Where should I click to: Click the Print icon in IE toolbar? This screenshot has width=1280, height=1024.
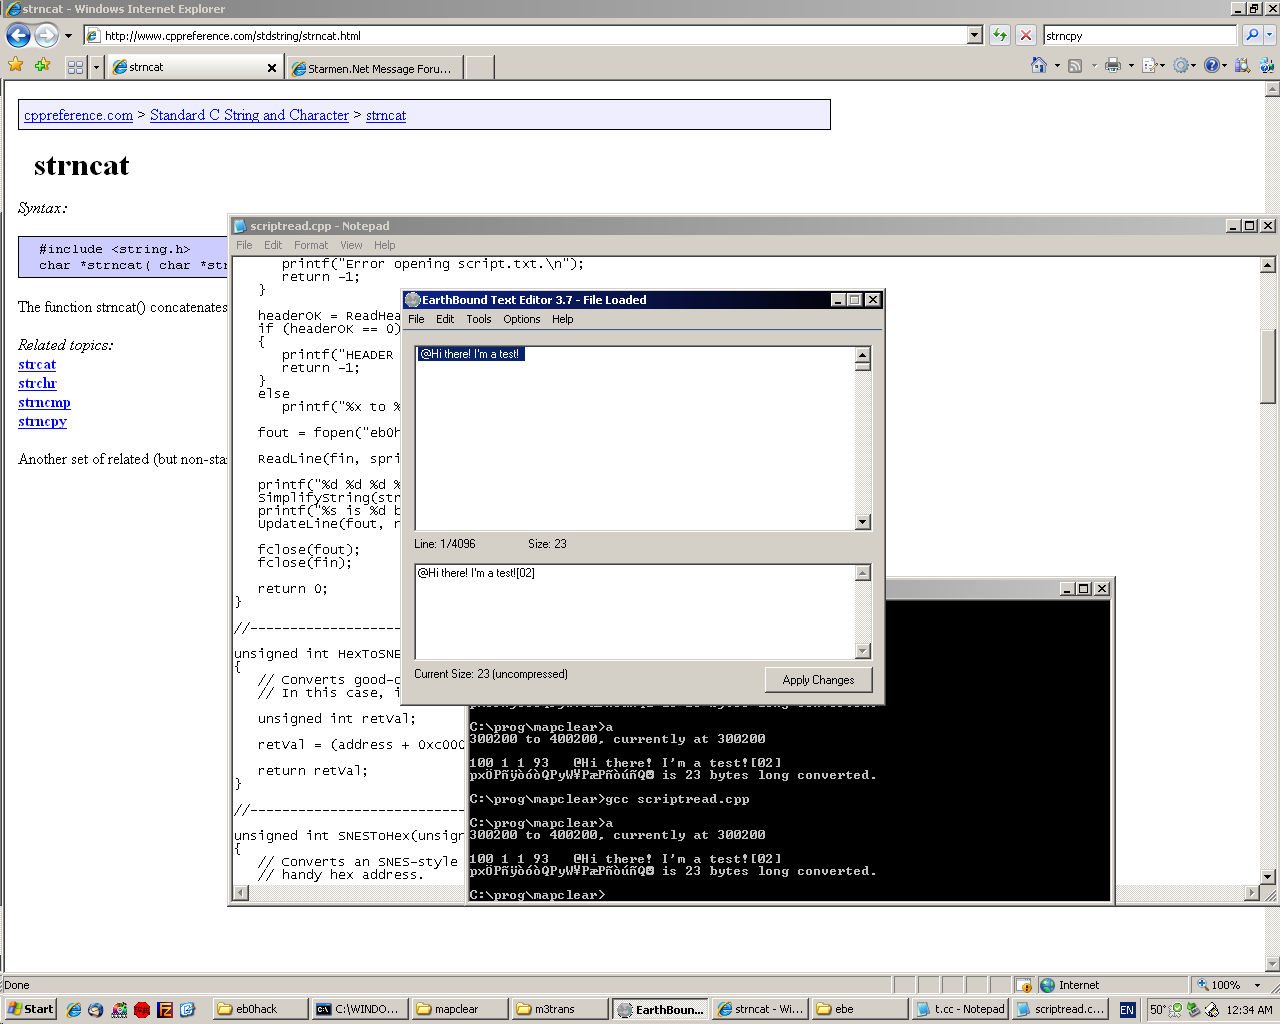[1112, 66]
